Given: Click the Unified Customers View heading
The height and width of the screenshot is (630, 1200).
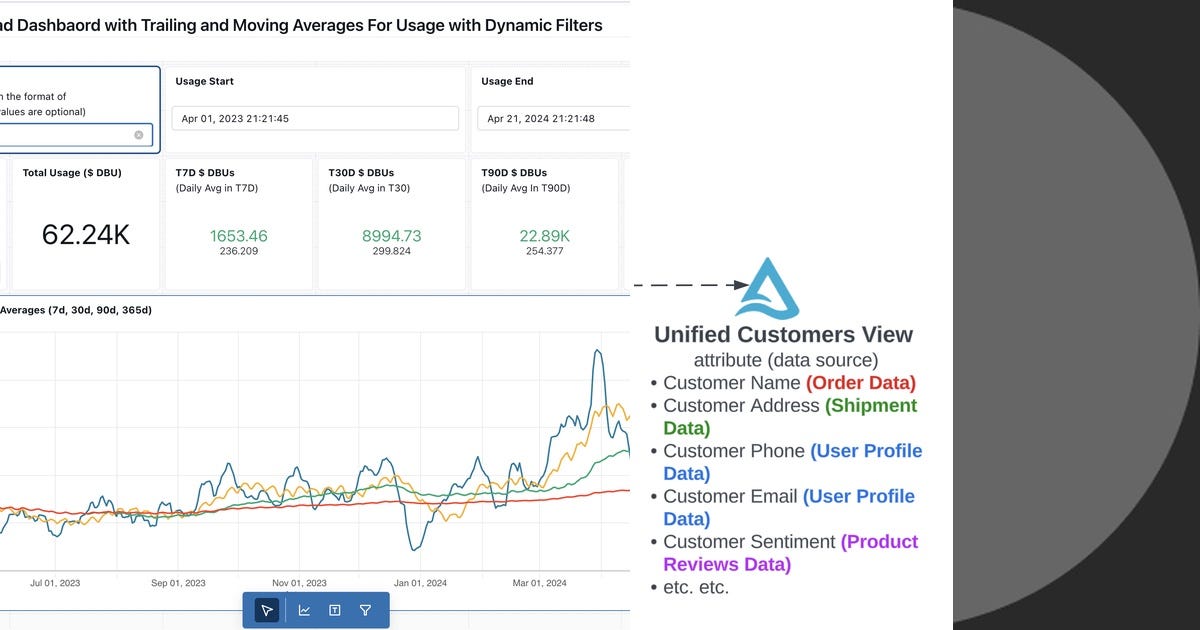Looking at the screenshot, I should click(784, 334).
